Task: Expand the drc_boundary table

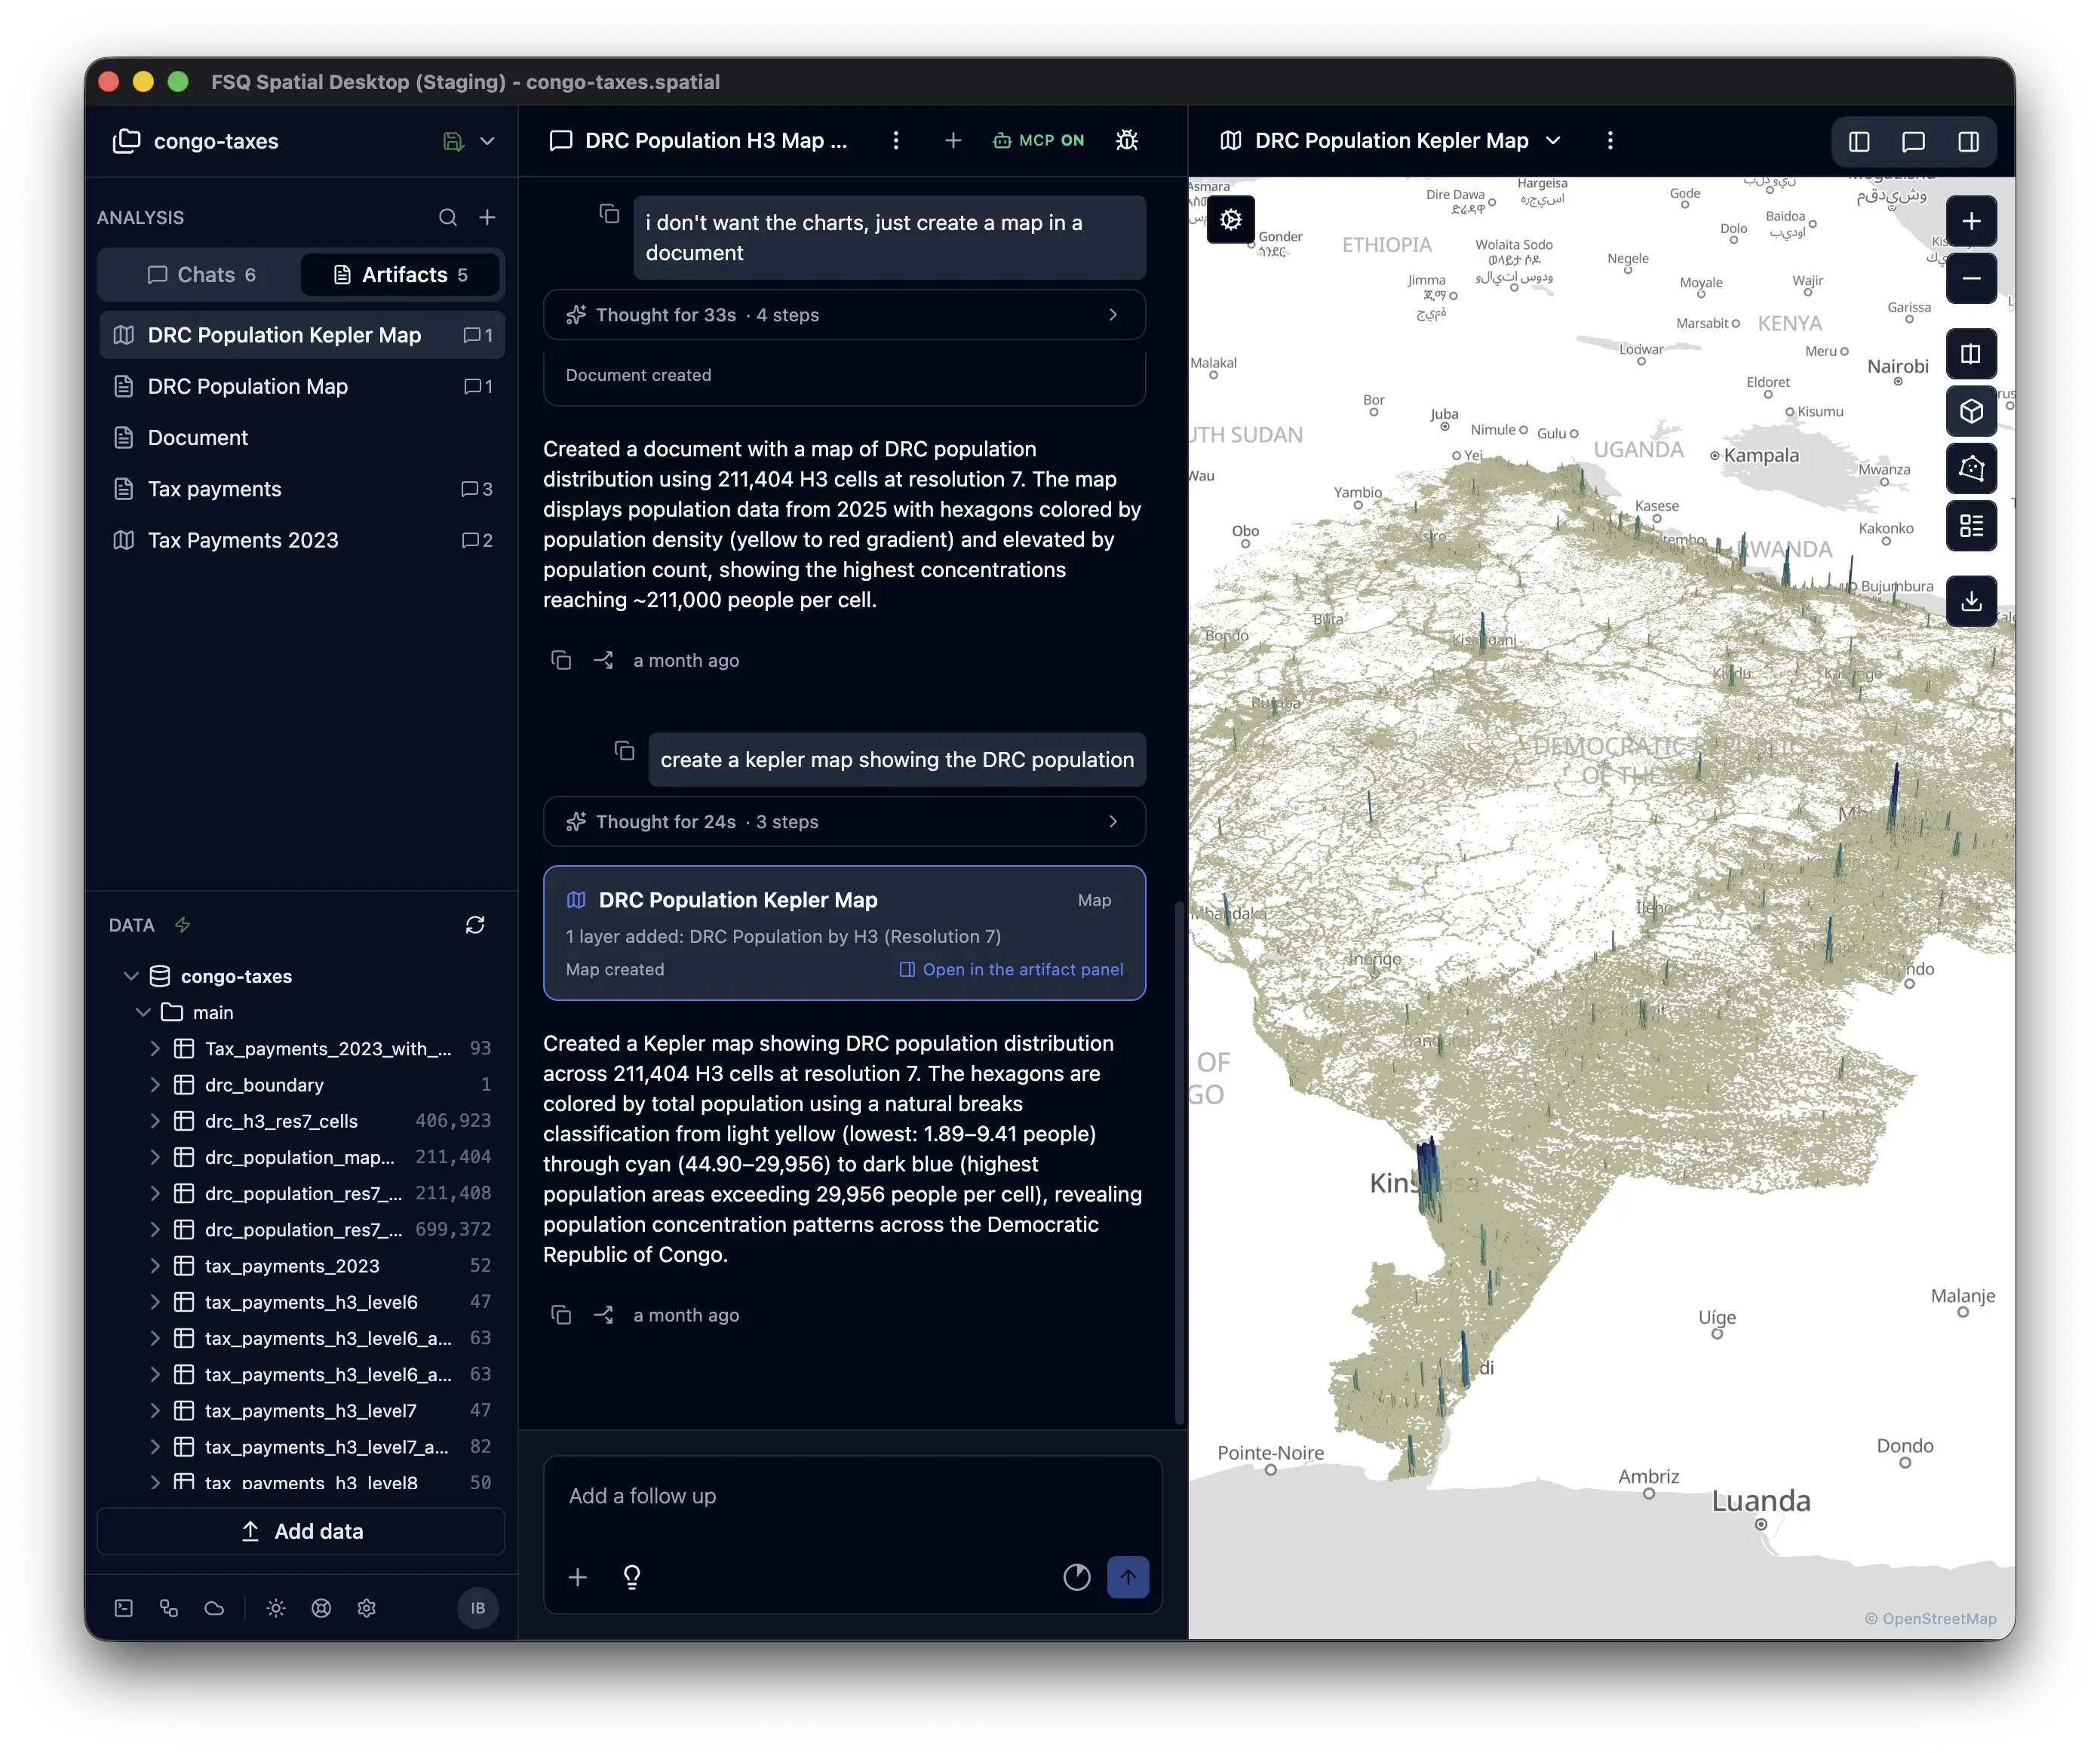Action: pos(155,1085)
